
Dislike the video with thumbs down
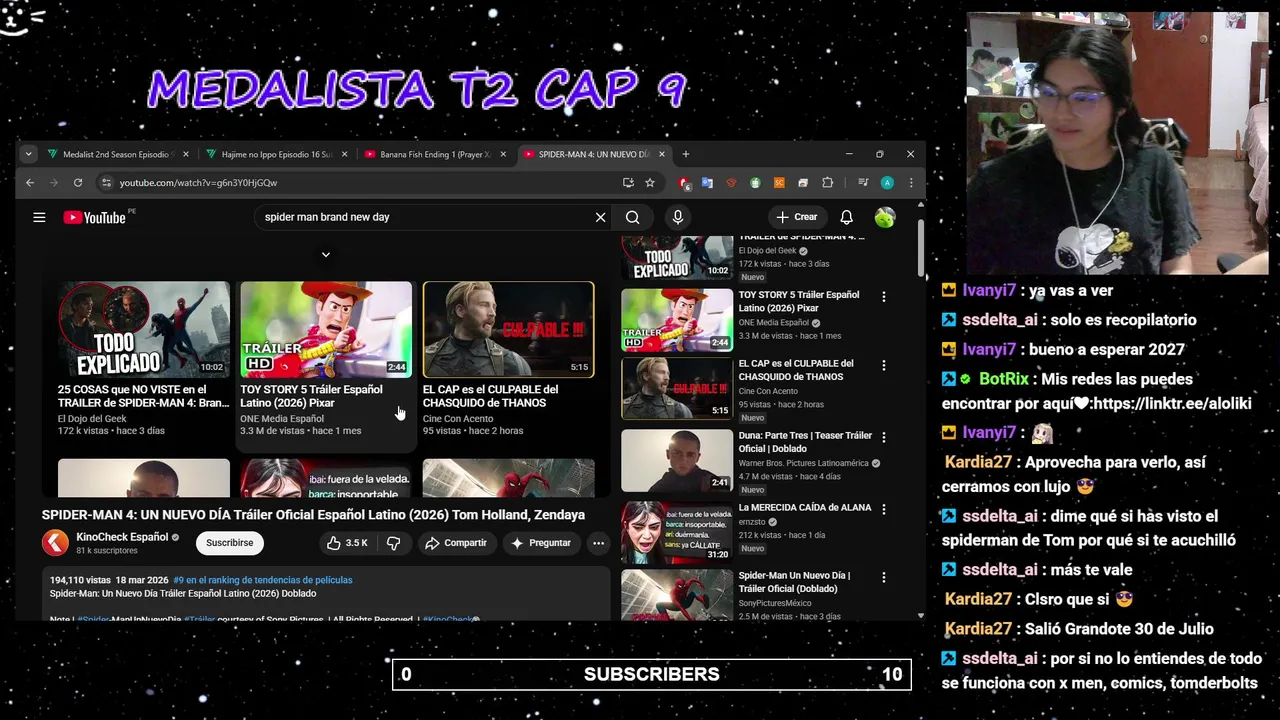(393, 543)
